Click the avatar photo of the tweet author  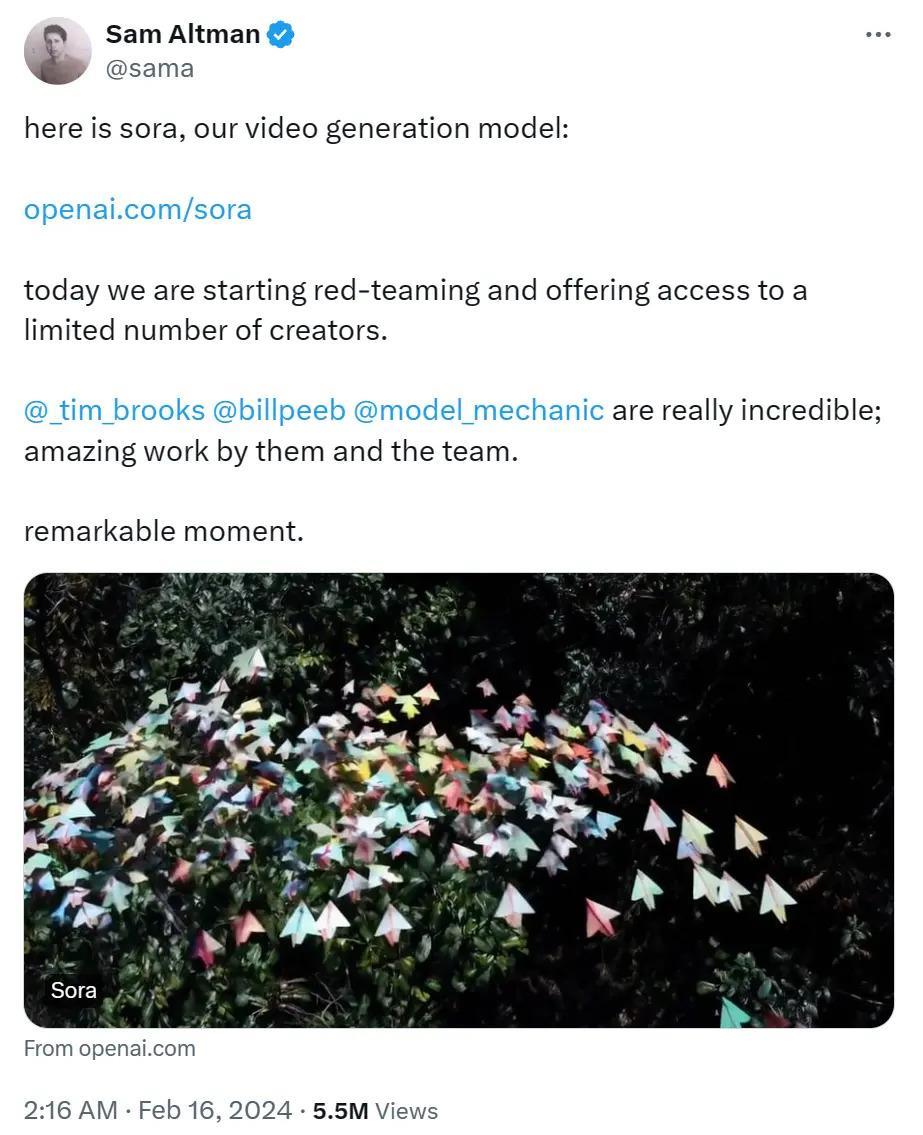click(x=57, y=48)
